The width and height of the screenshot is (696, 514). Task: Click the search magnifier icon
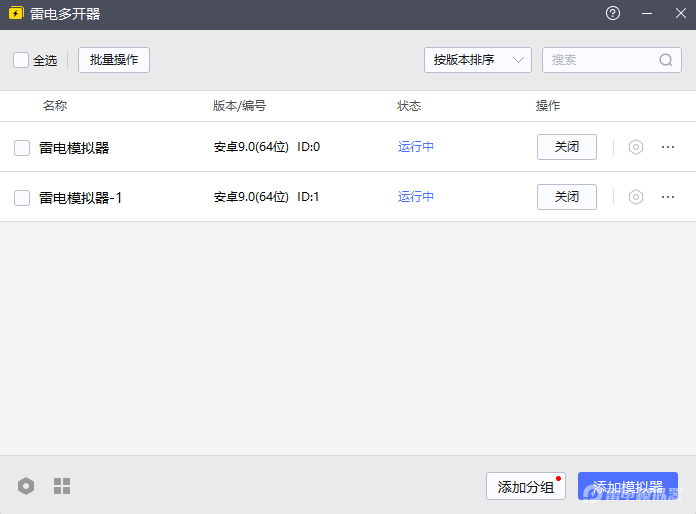click(665, 60)
